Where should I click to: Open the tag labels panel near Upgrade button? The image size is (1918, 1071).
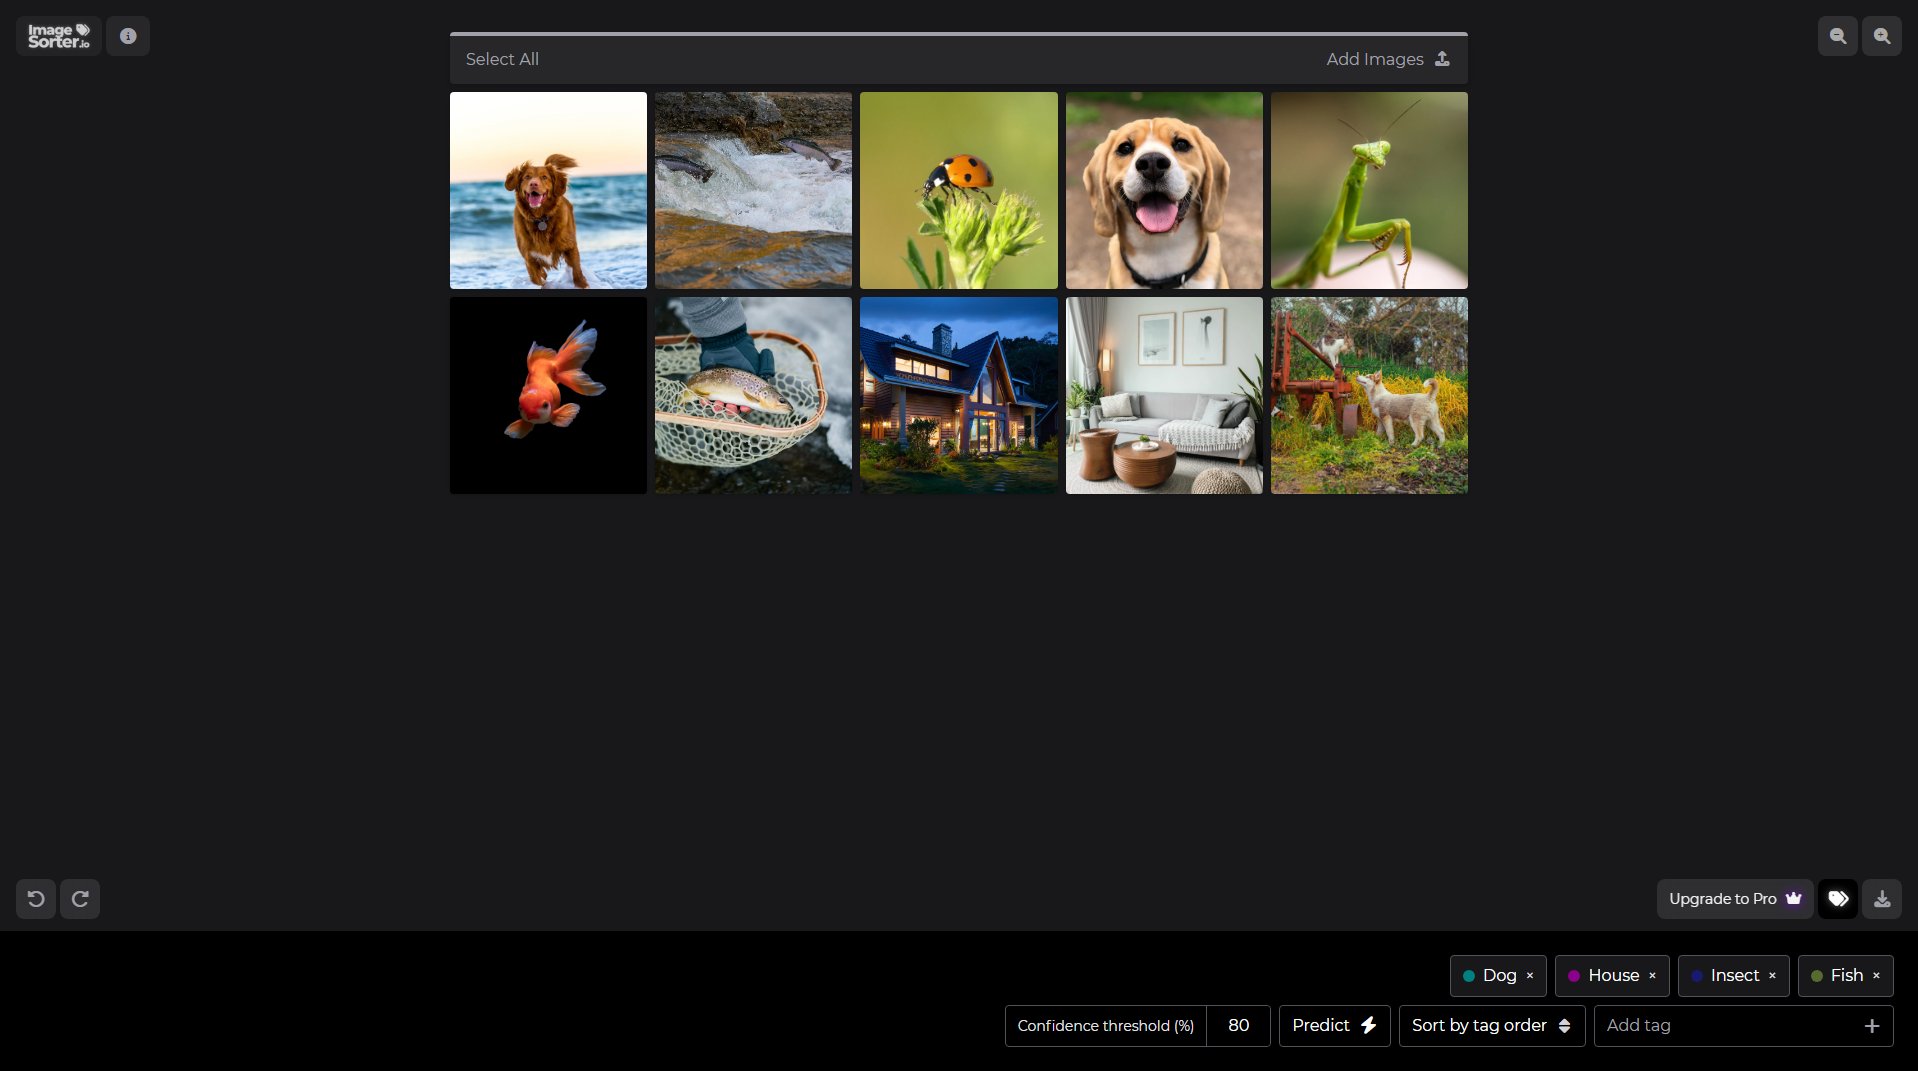tap(1838, 898)
